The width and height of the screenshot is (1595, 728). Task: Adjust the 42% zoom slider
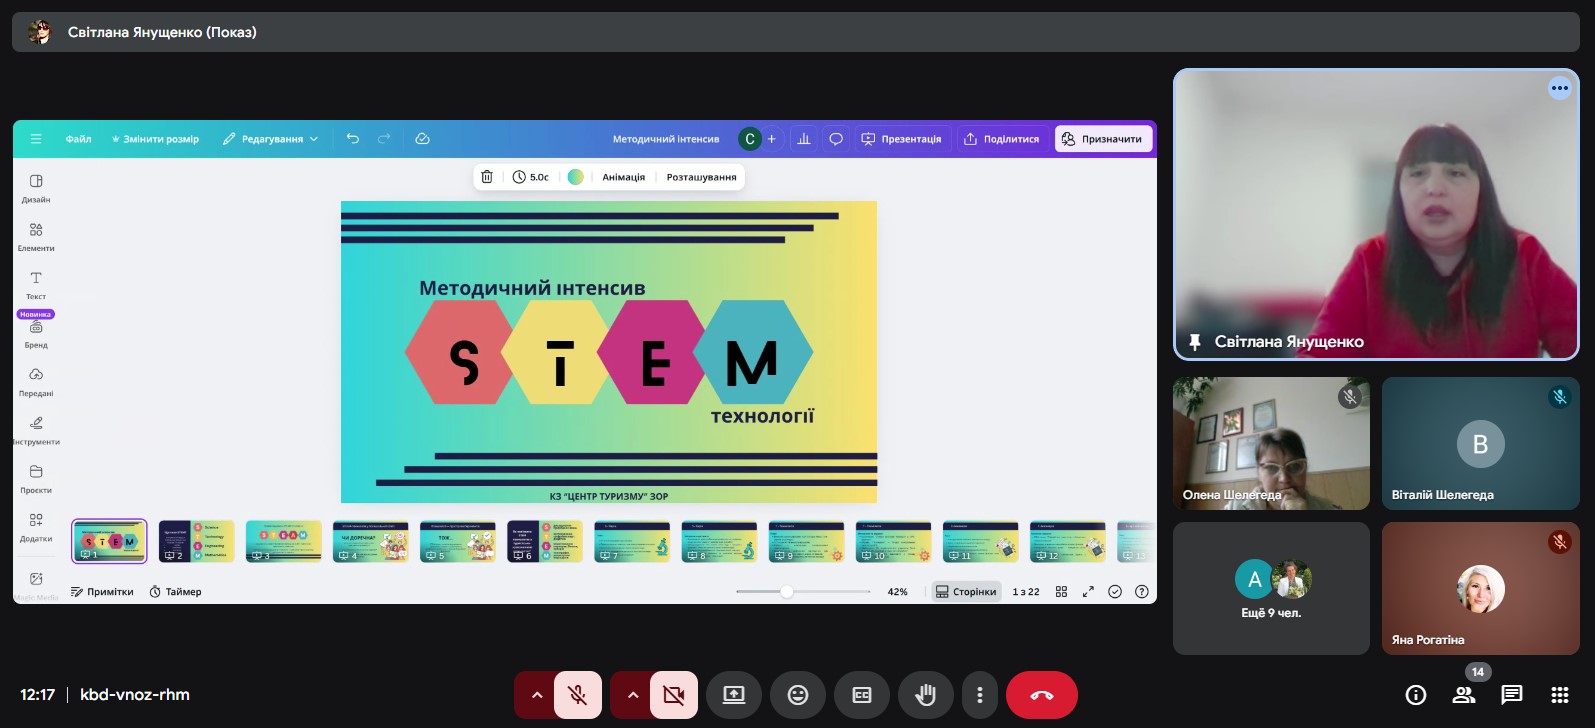[x=787, y=592]
